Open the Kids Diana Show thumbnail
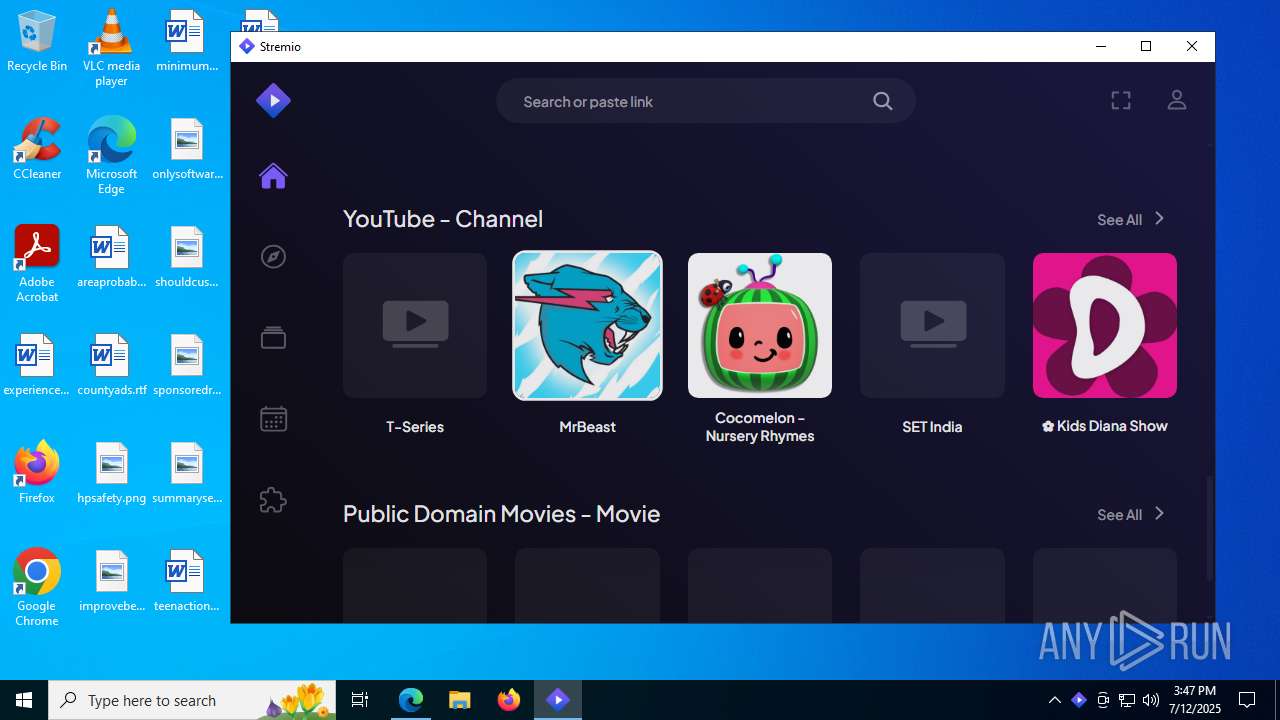The height and width of the screenshot is (720, 1280). click(x=1105, y=325)
